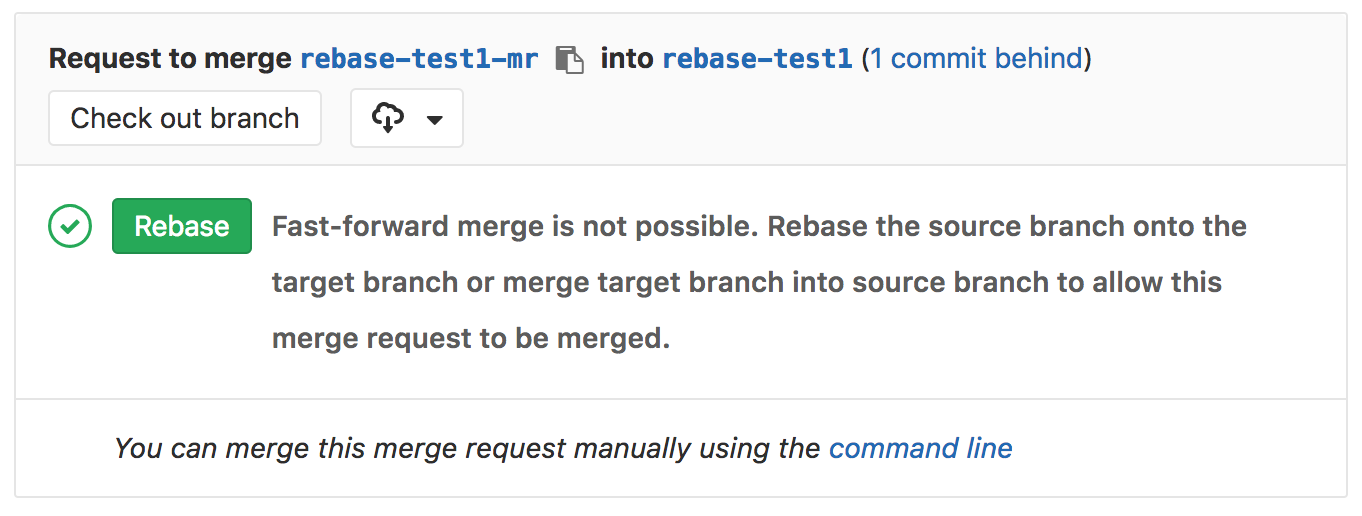Viewport: 1362px width, 516px height.
Task: Click the Check out branch button
Action: point(185,118)
